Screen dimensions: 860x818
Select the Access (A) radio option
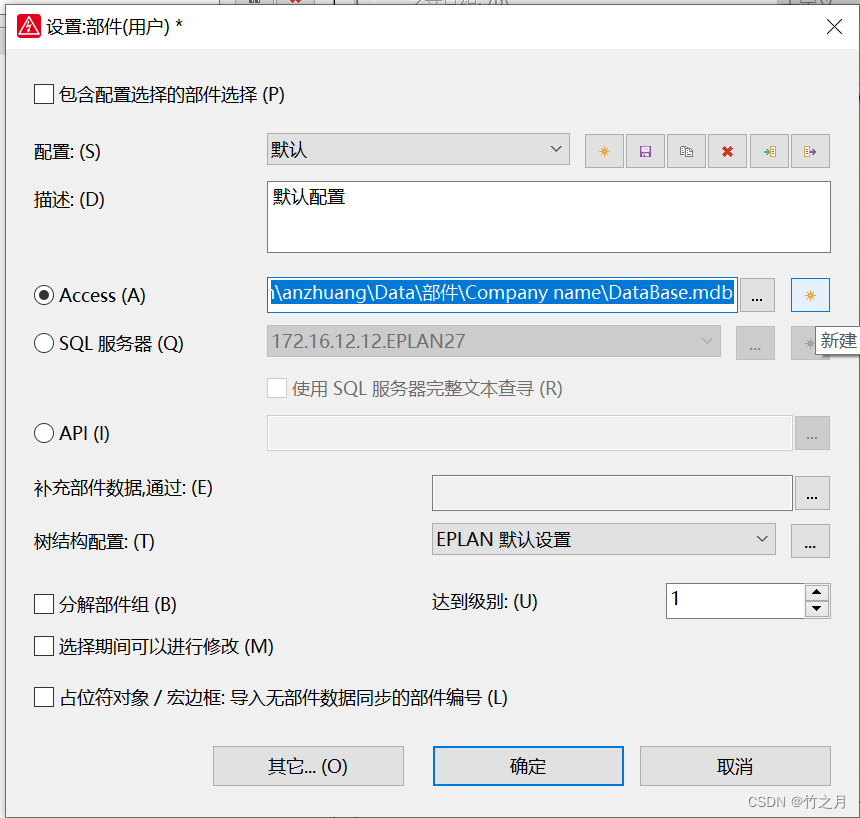click(x=44, y=296)
